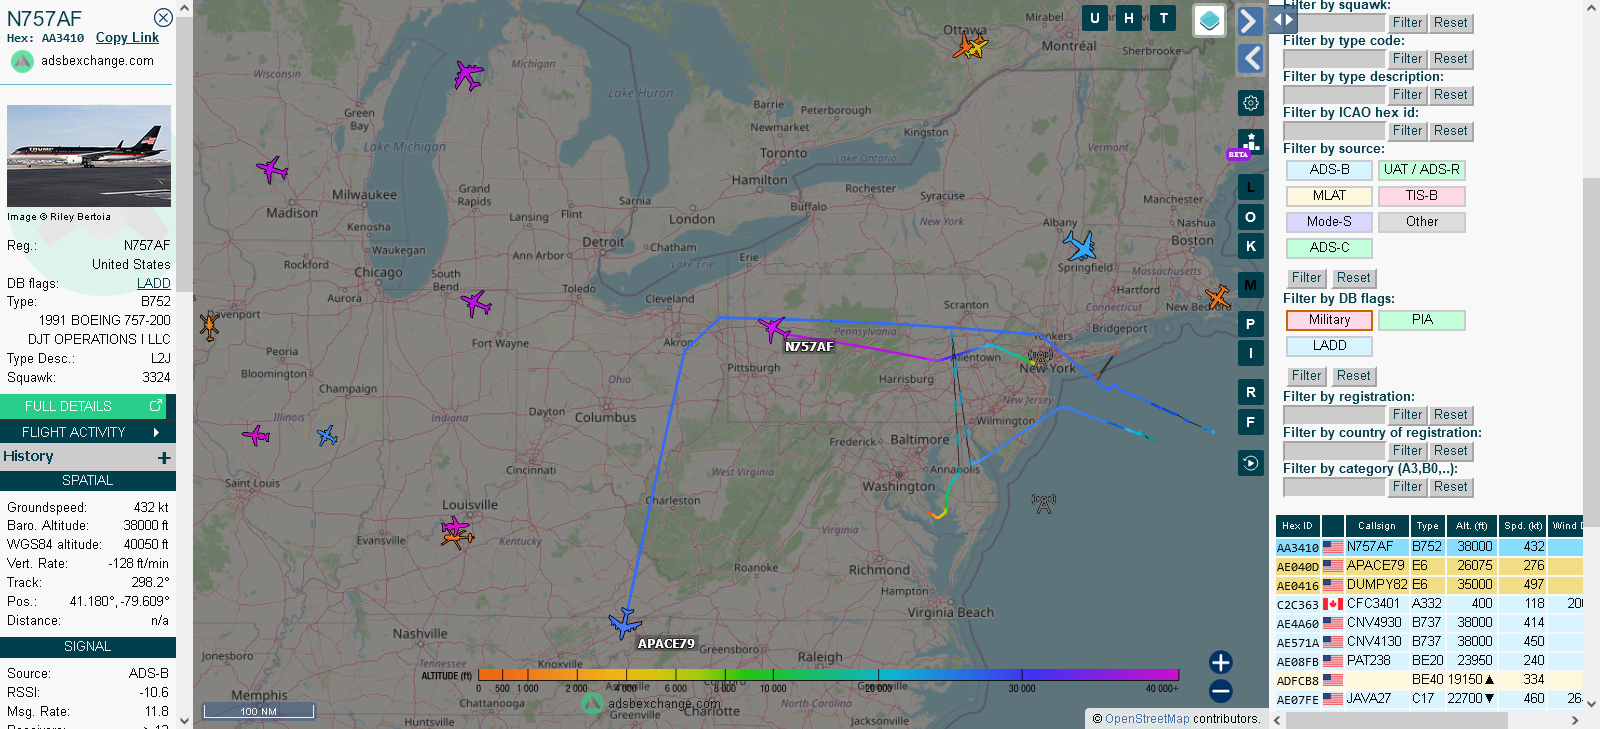This screenshot has width=1600, height=729.
Task: Select the magenta aircraft near South Bend
Action: click(x=476, y=302)
